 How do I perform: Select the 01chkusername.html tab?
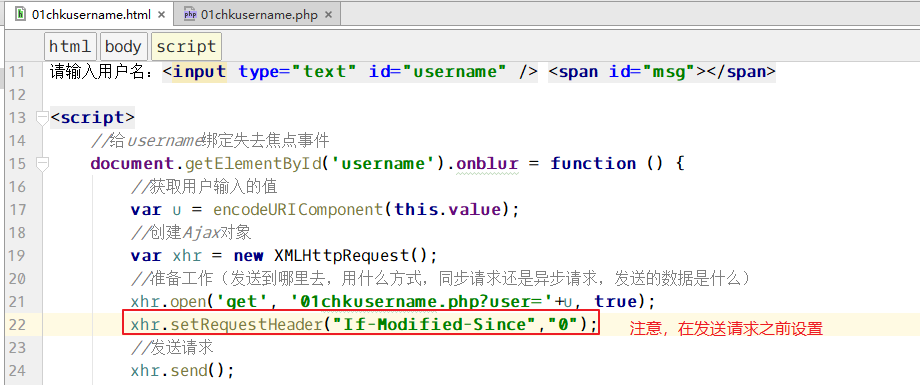pyautogui.click(x=90, y=15)
